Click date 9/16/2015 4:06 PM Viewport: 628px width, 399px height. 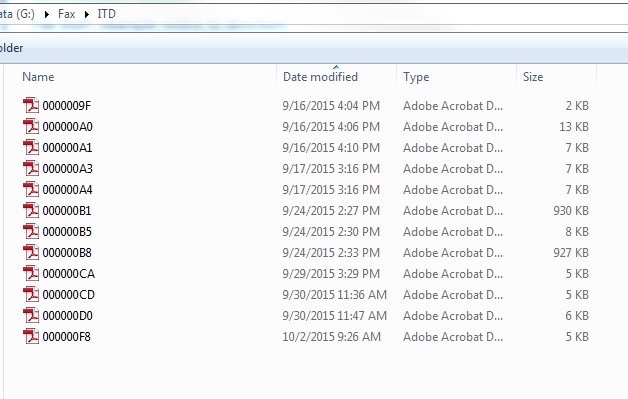click(331, 127)
